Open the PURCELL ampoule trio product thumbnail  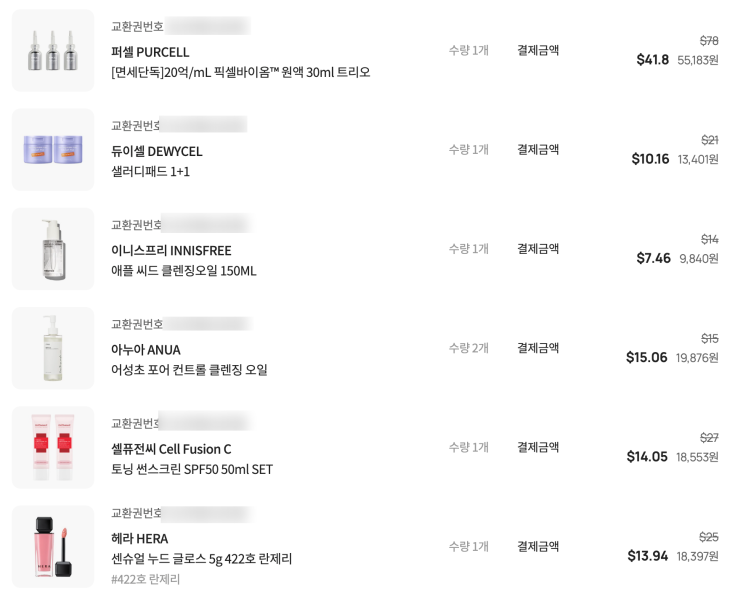click(53, 51)
